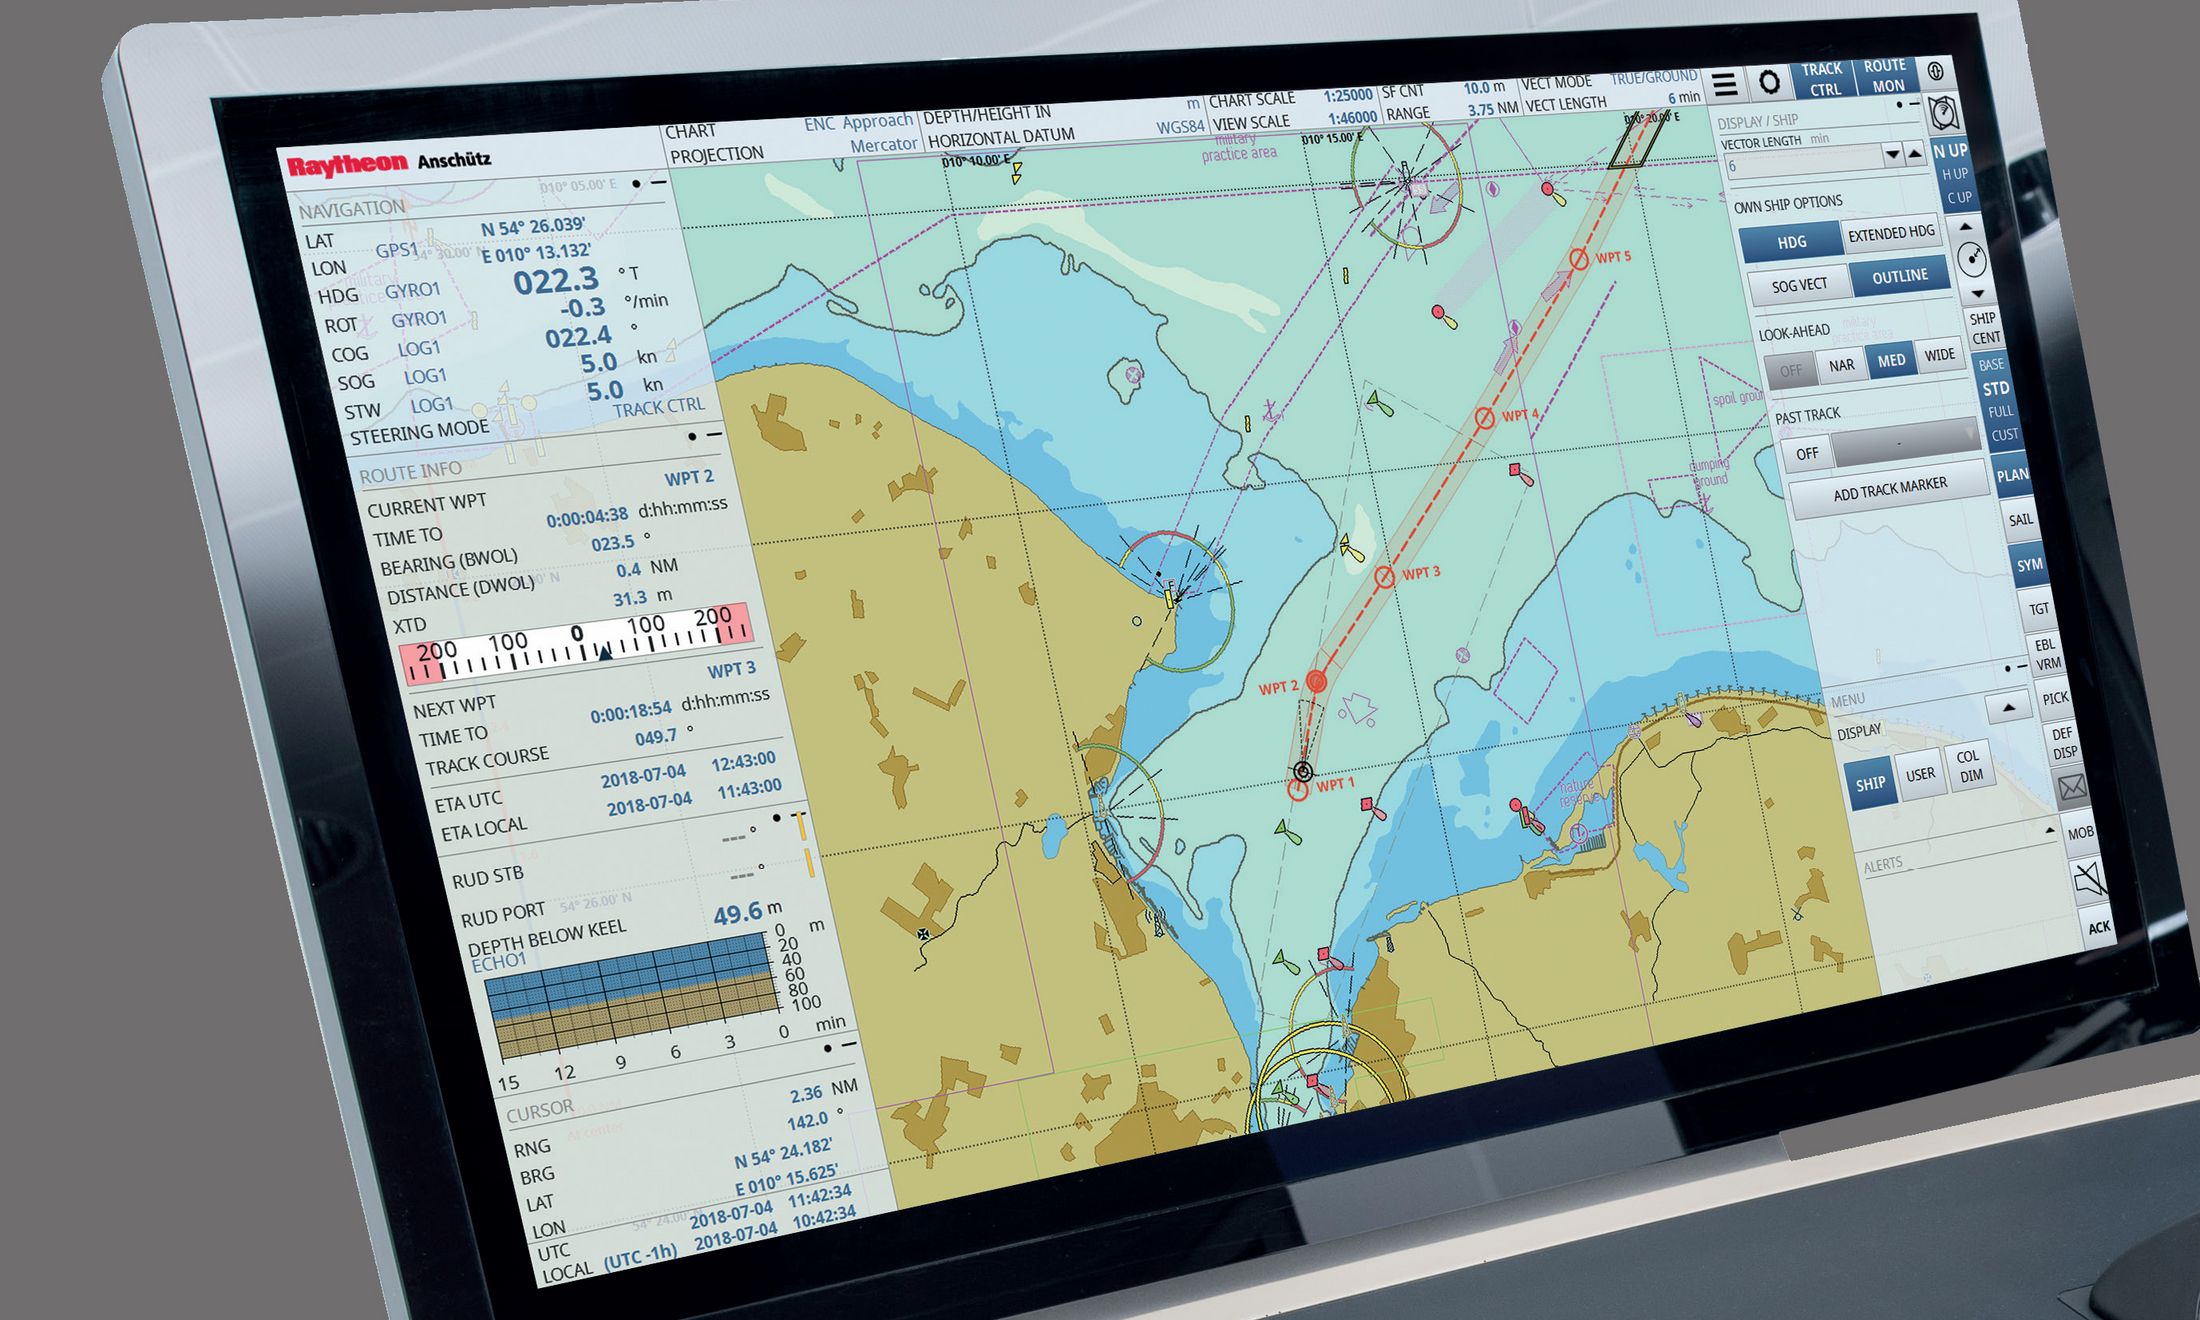The image size is (2200, 1320).
Task: Click the chart radar overlay icon
Action: coord(1942,114)
